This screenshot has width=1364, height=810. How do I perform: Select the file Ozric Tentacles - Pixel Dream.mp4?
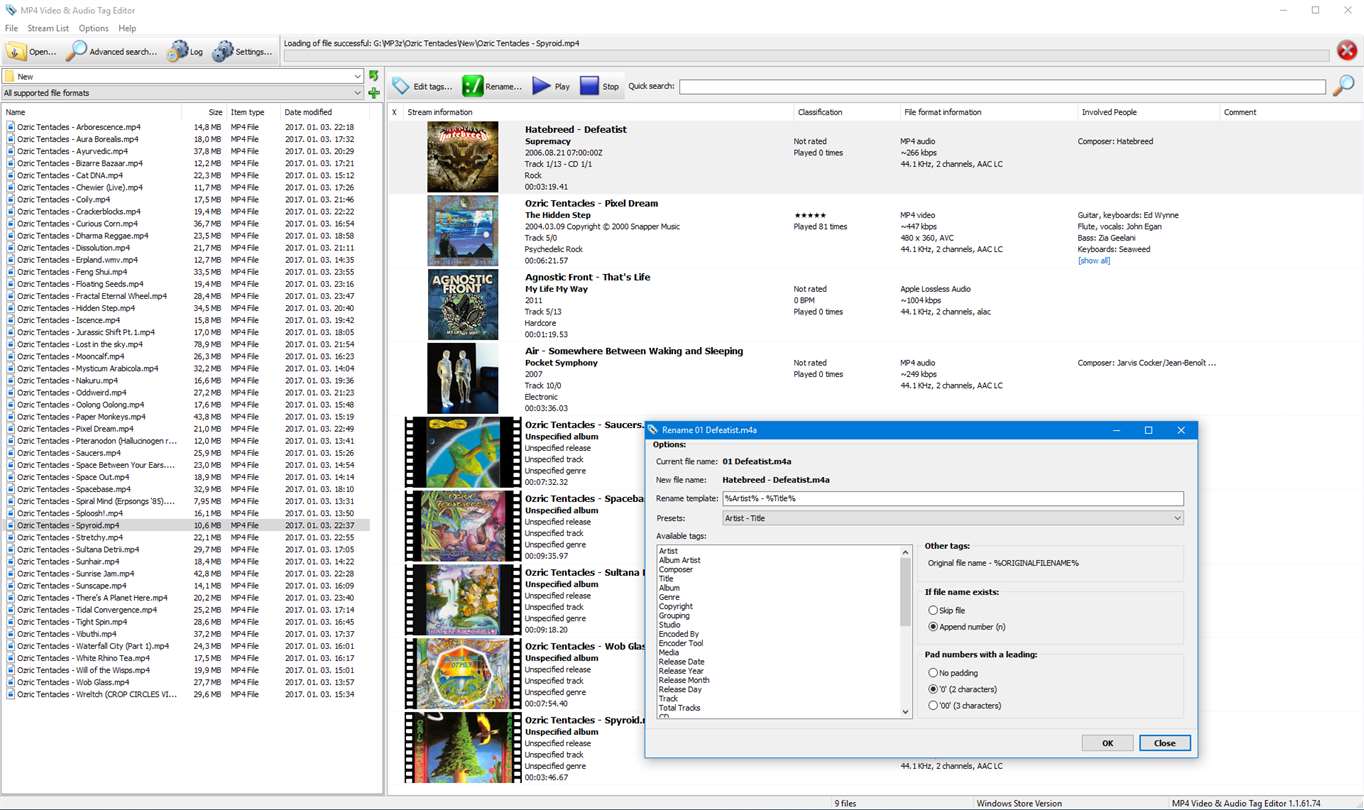186,429
